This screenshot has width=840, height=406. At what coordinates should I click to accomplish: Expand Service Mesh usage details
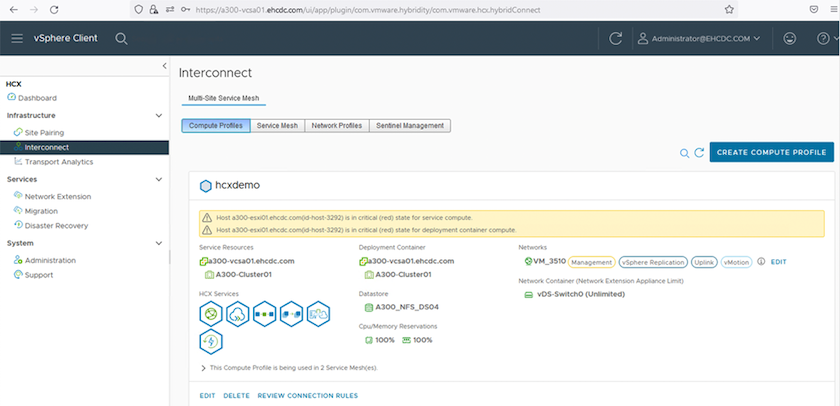[203, 368]
